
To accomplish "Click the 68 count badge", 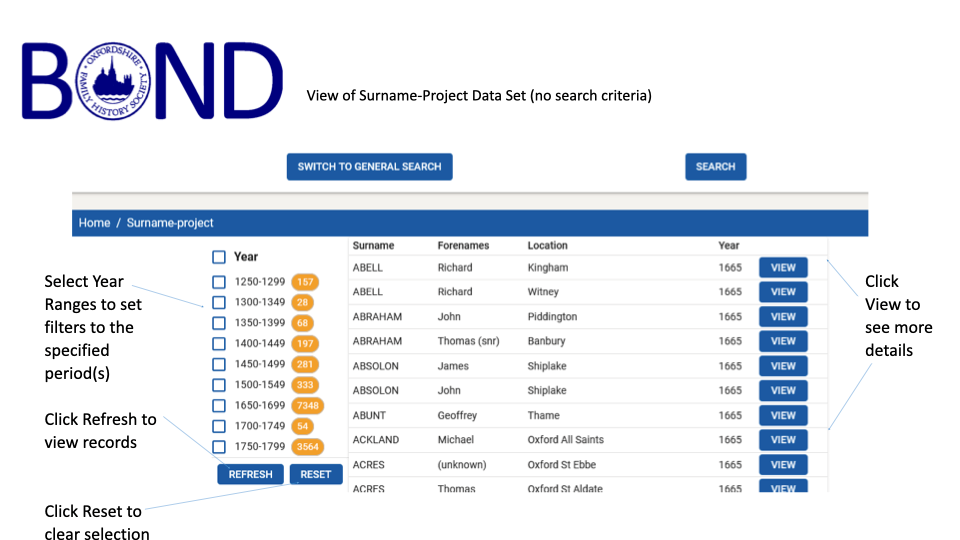I will (x=302, y=323).
